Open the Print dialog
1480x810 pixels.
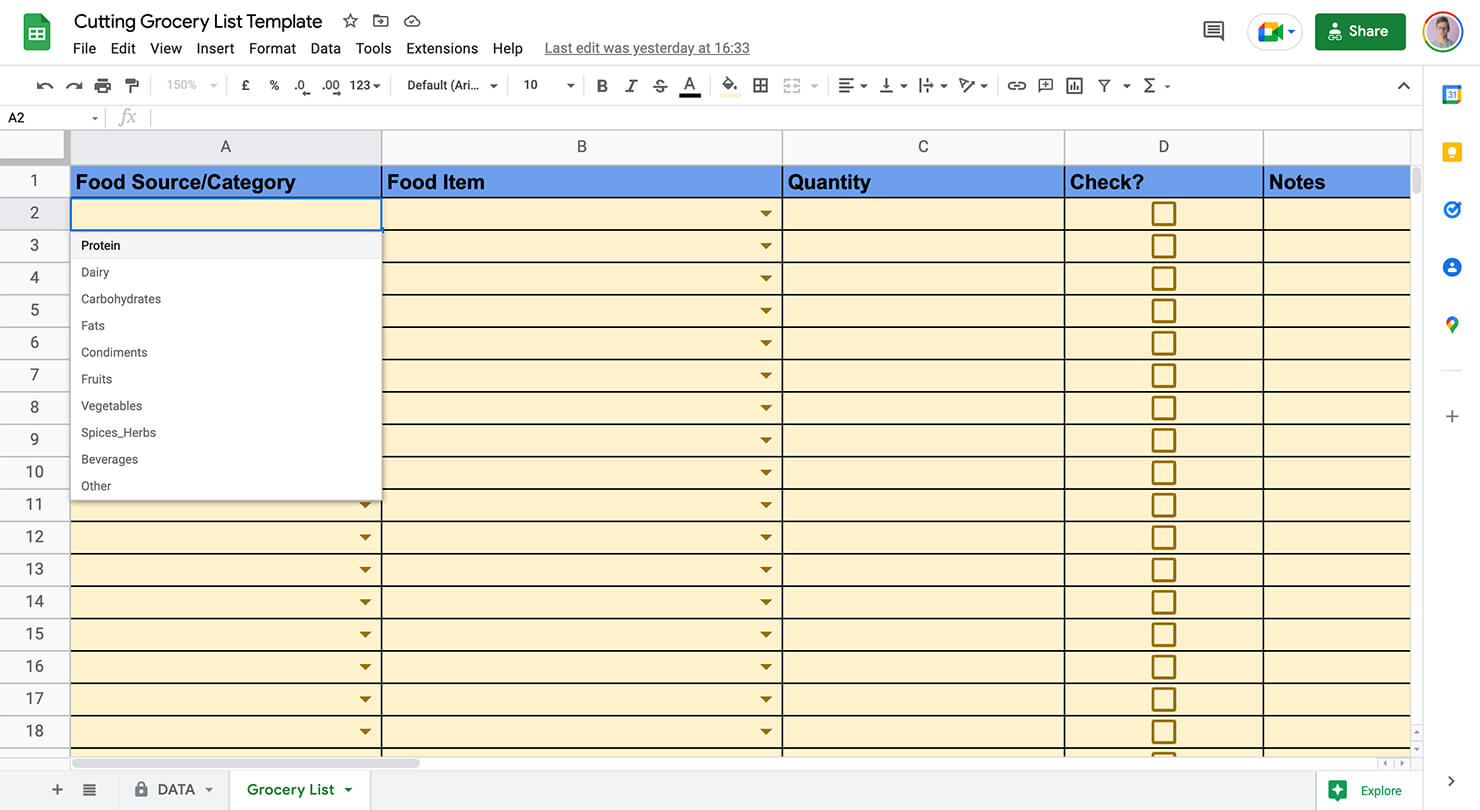[x=102, y=85]
